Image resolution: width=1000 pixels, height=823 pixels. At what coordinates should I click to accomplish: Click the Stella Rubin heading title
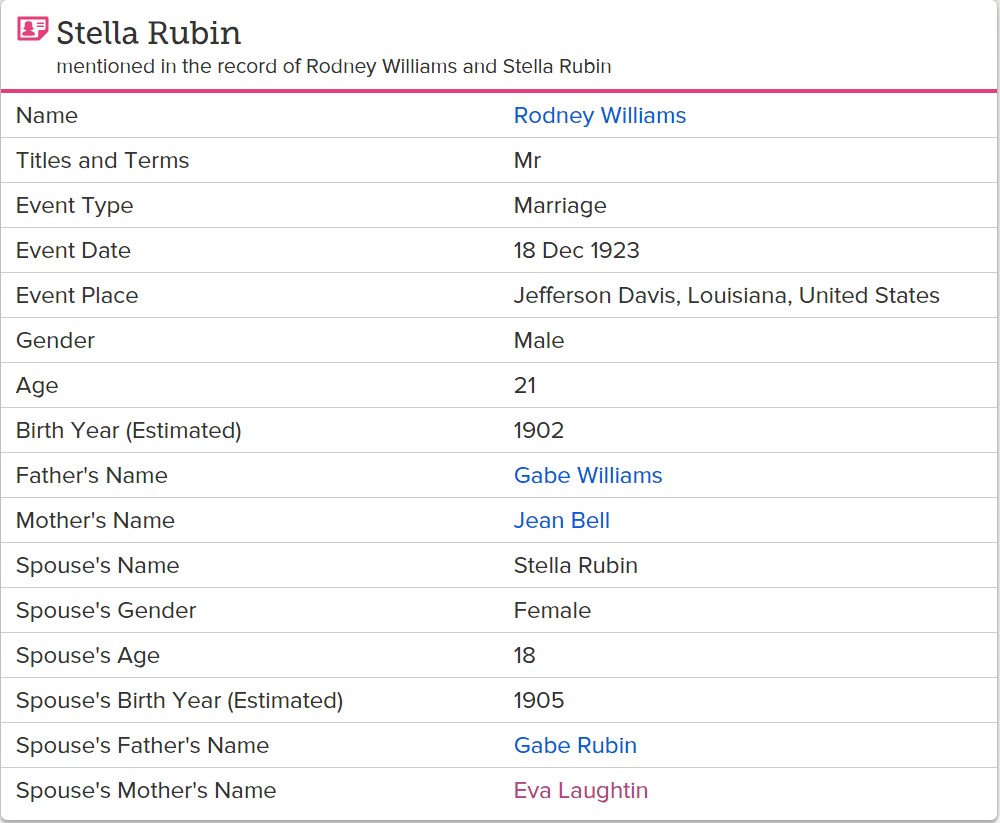tap(148, 33)
